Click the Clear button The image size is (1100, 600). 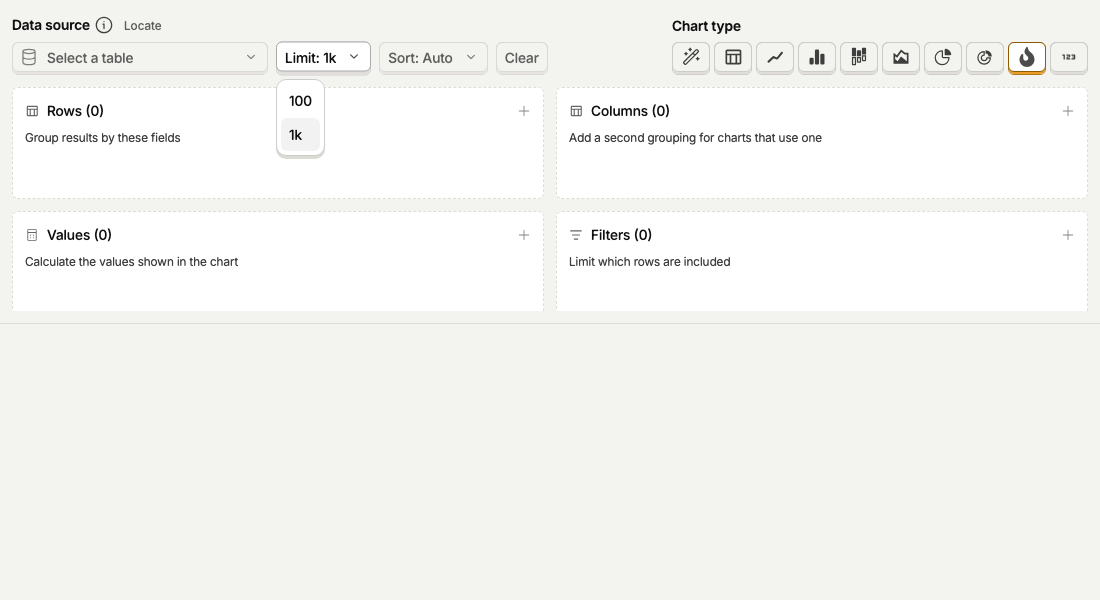pyautogui.click(x=522, y=58)
